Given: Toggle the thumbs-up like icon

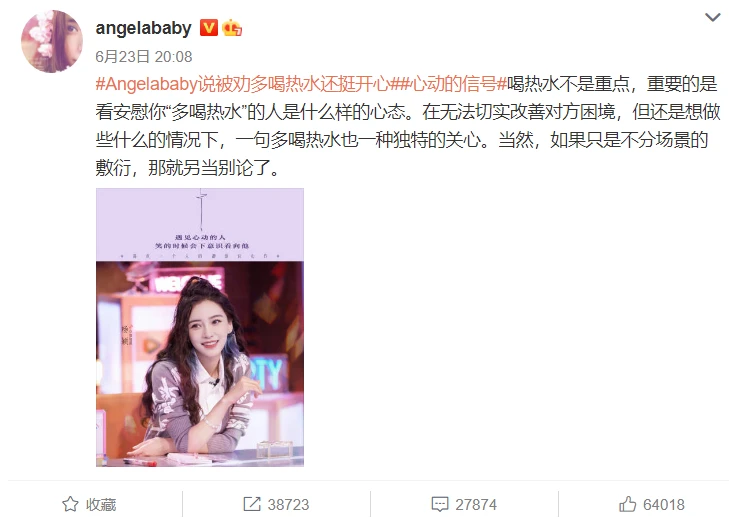Looking at the screenshot, I should click(x=628, y=504).
